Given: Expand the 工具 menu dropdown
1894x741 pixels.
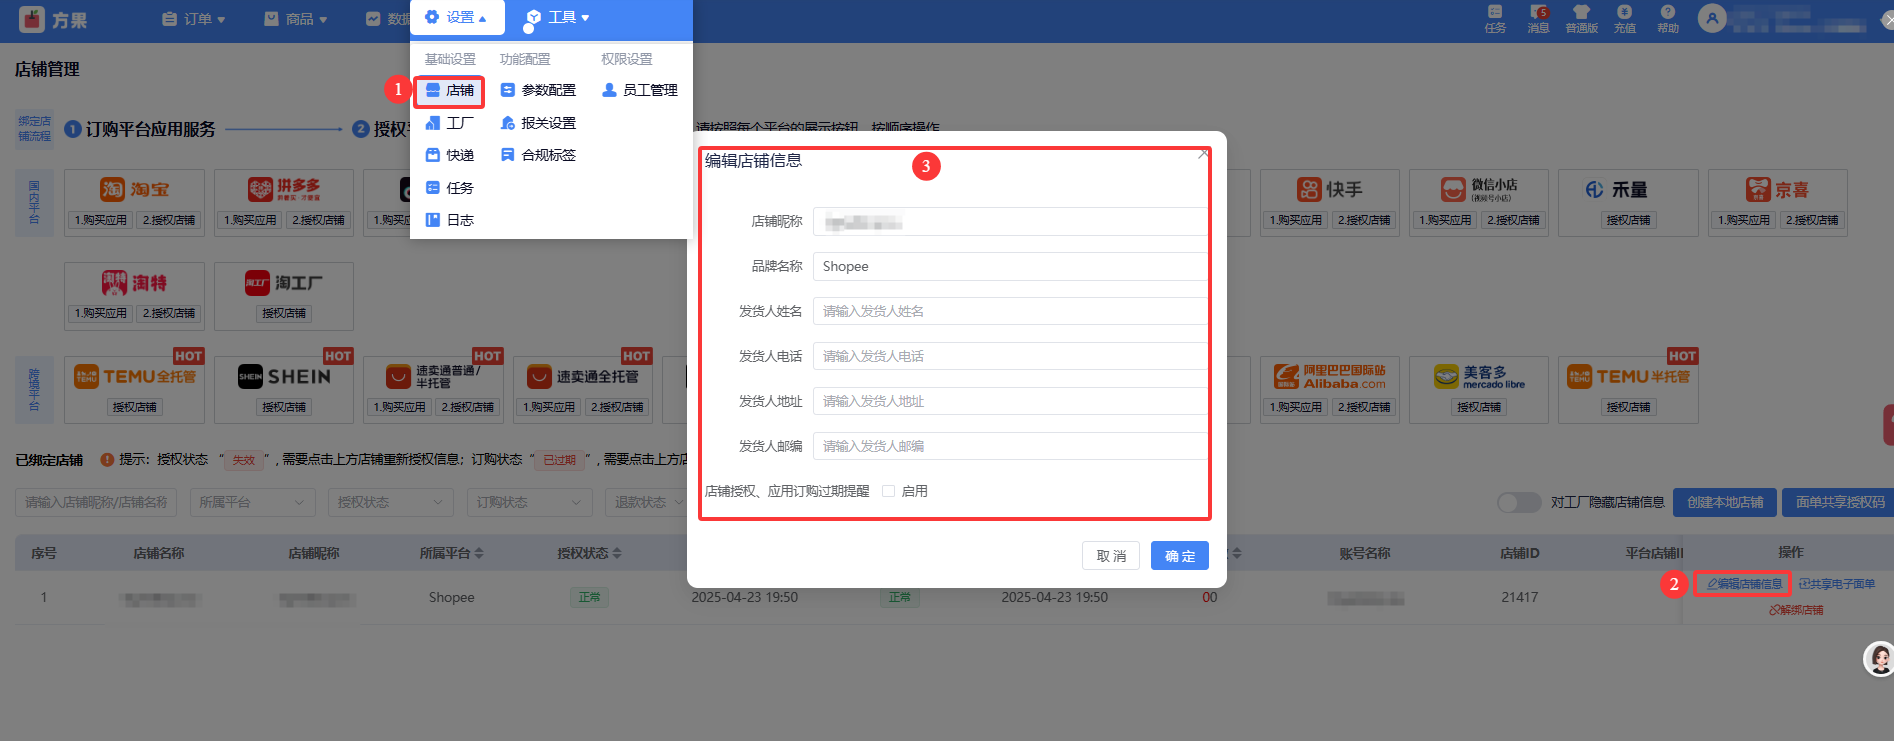Looking at the screenshot, I should click(557, 18).
